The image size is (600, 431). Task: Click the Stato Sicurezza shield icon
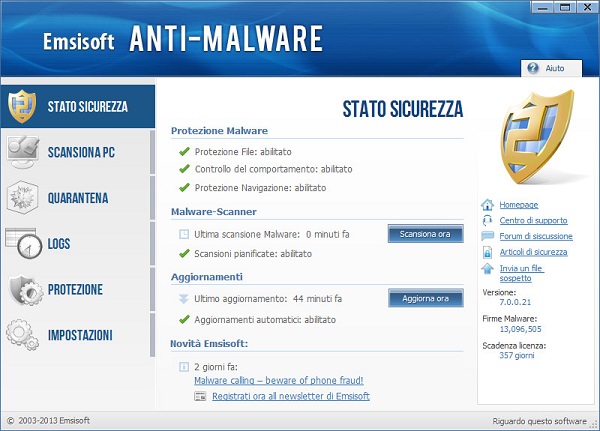click(x=23, y=105)
